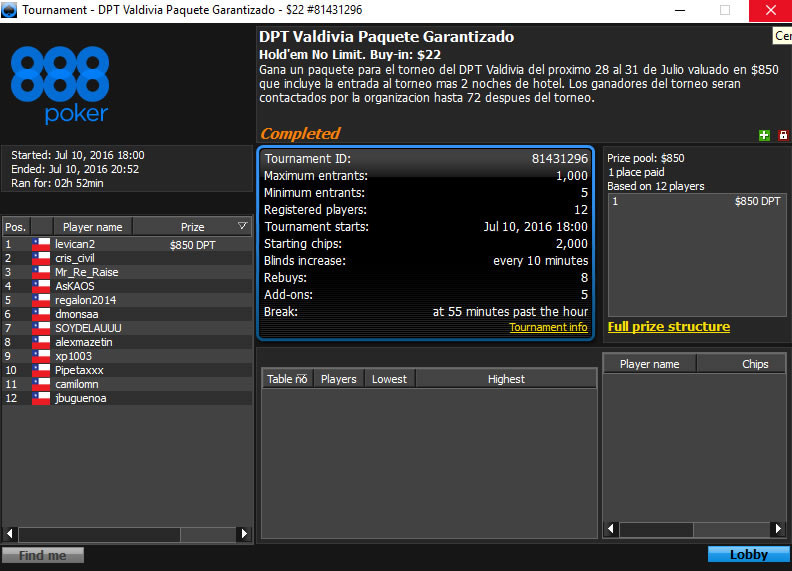Click the player list horizontal scrollbar

[x=126, y=534]
